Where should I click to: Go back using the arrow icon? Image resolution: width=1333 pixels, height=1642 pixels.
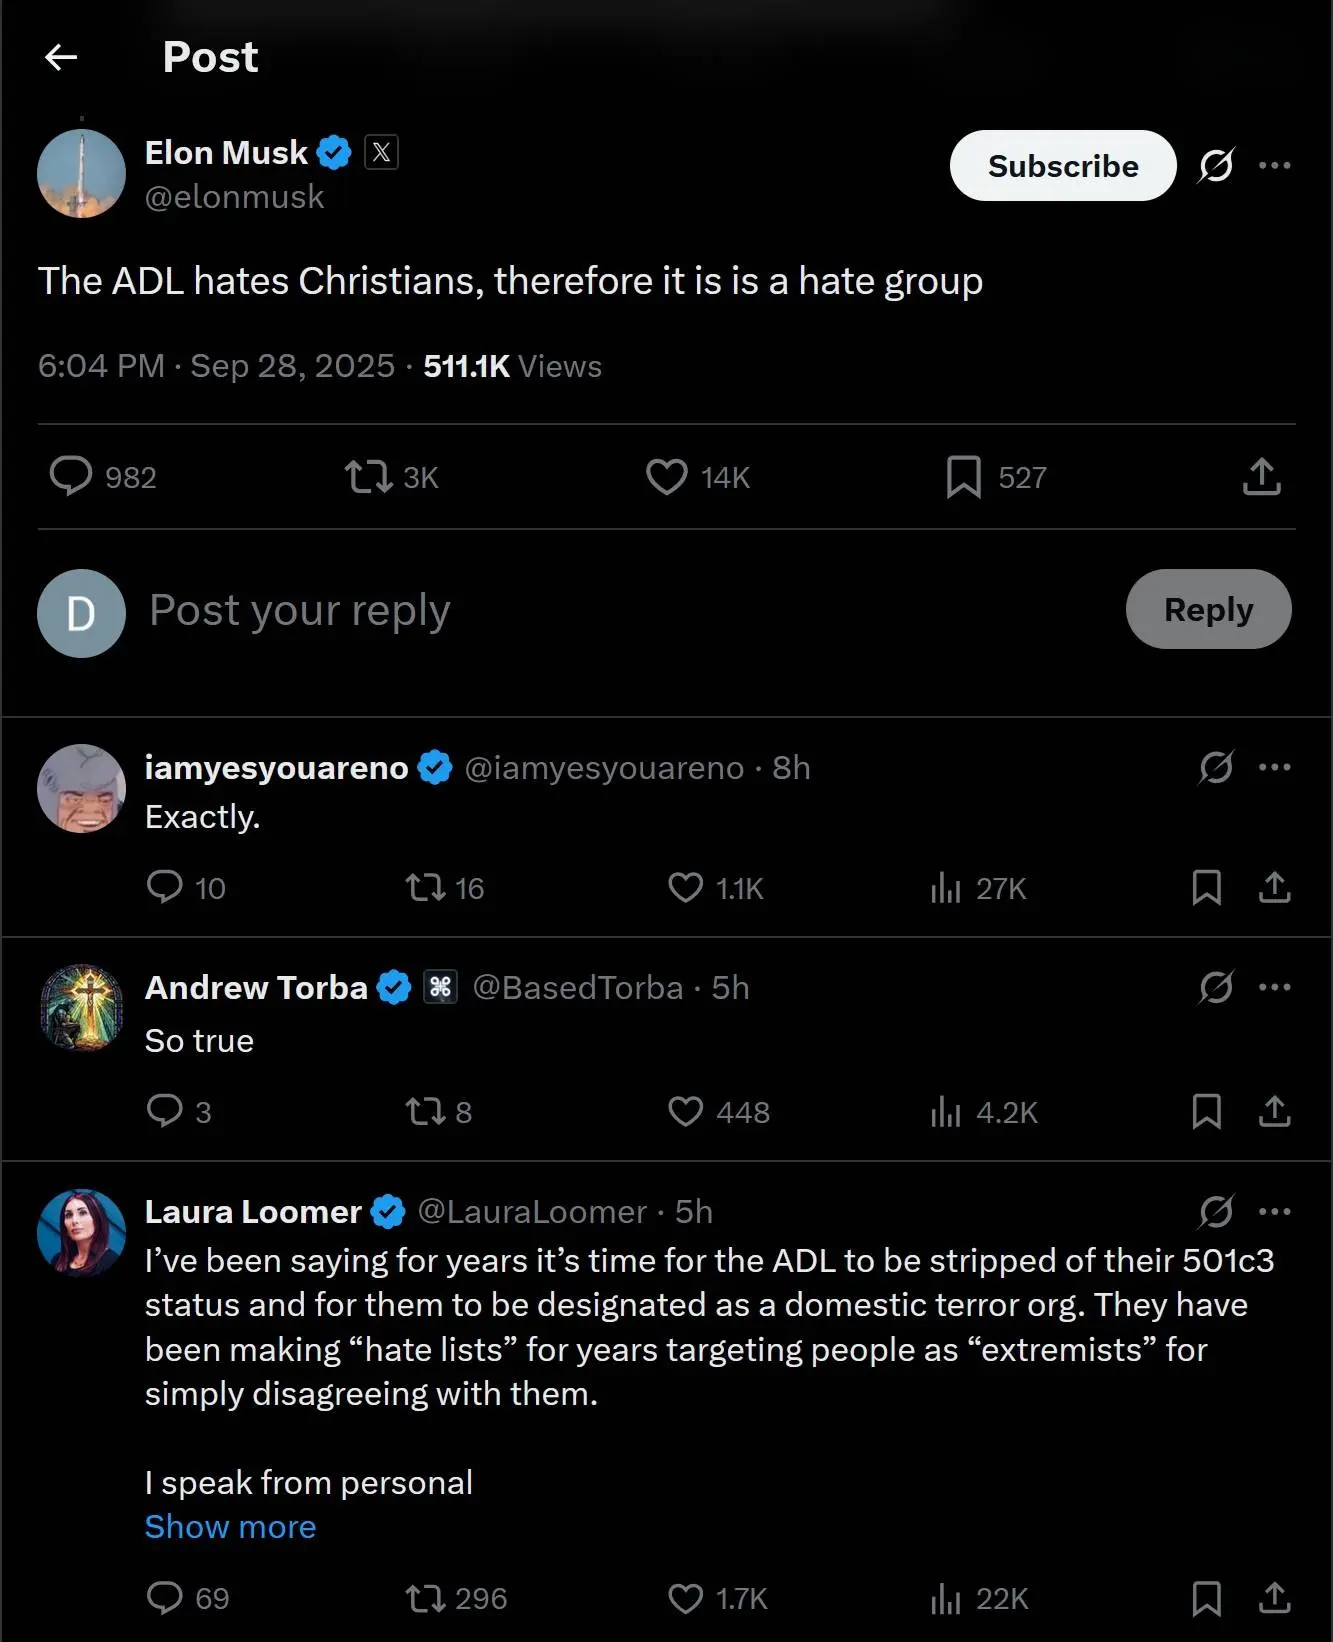coord(61,58)
